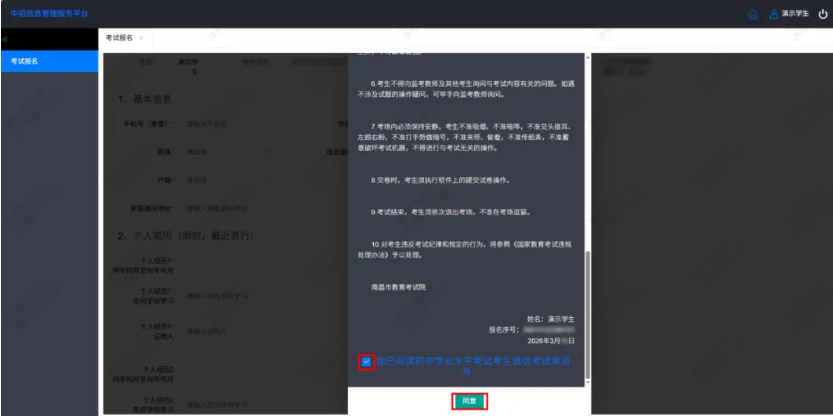Click the 中招信息管理服务平台 platform title
Viewport: 833px width, 416px height.
coord(49,14)
